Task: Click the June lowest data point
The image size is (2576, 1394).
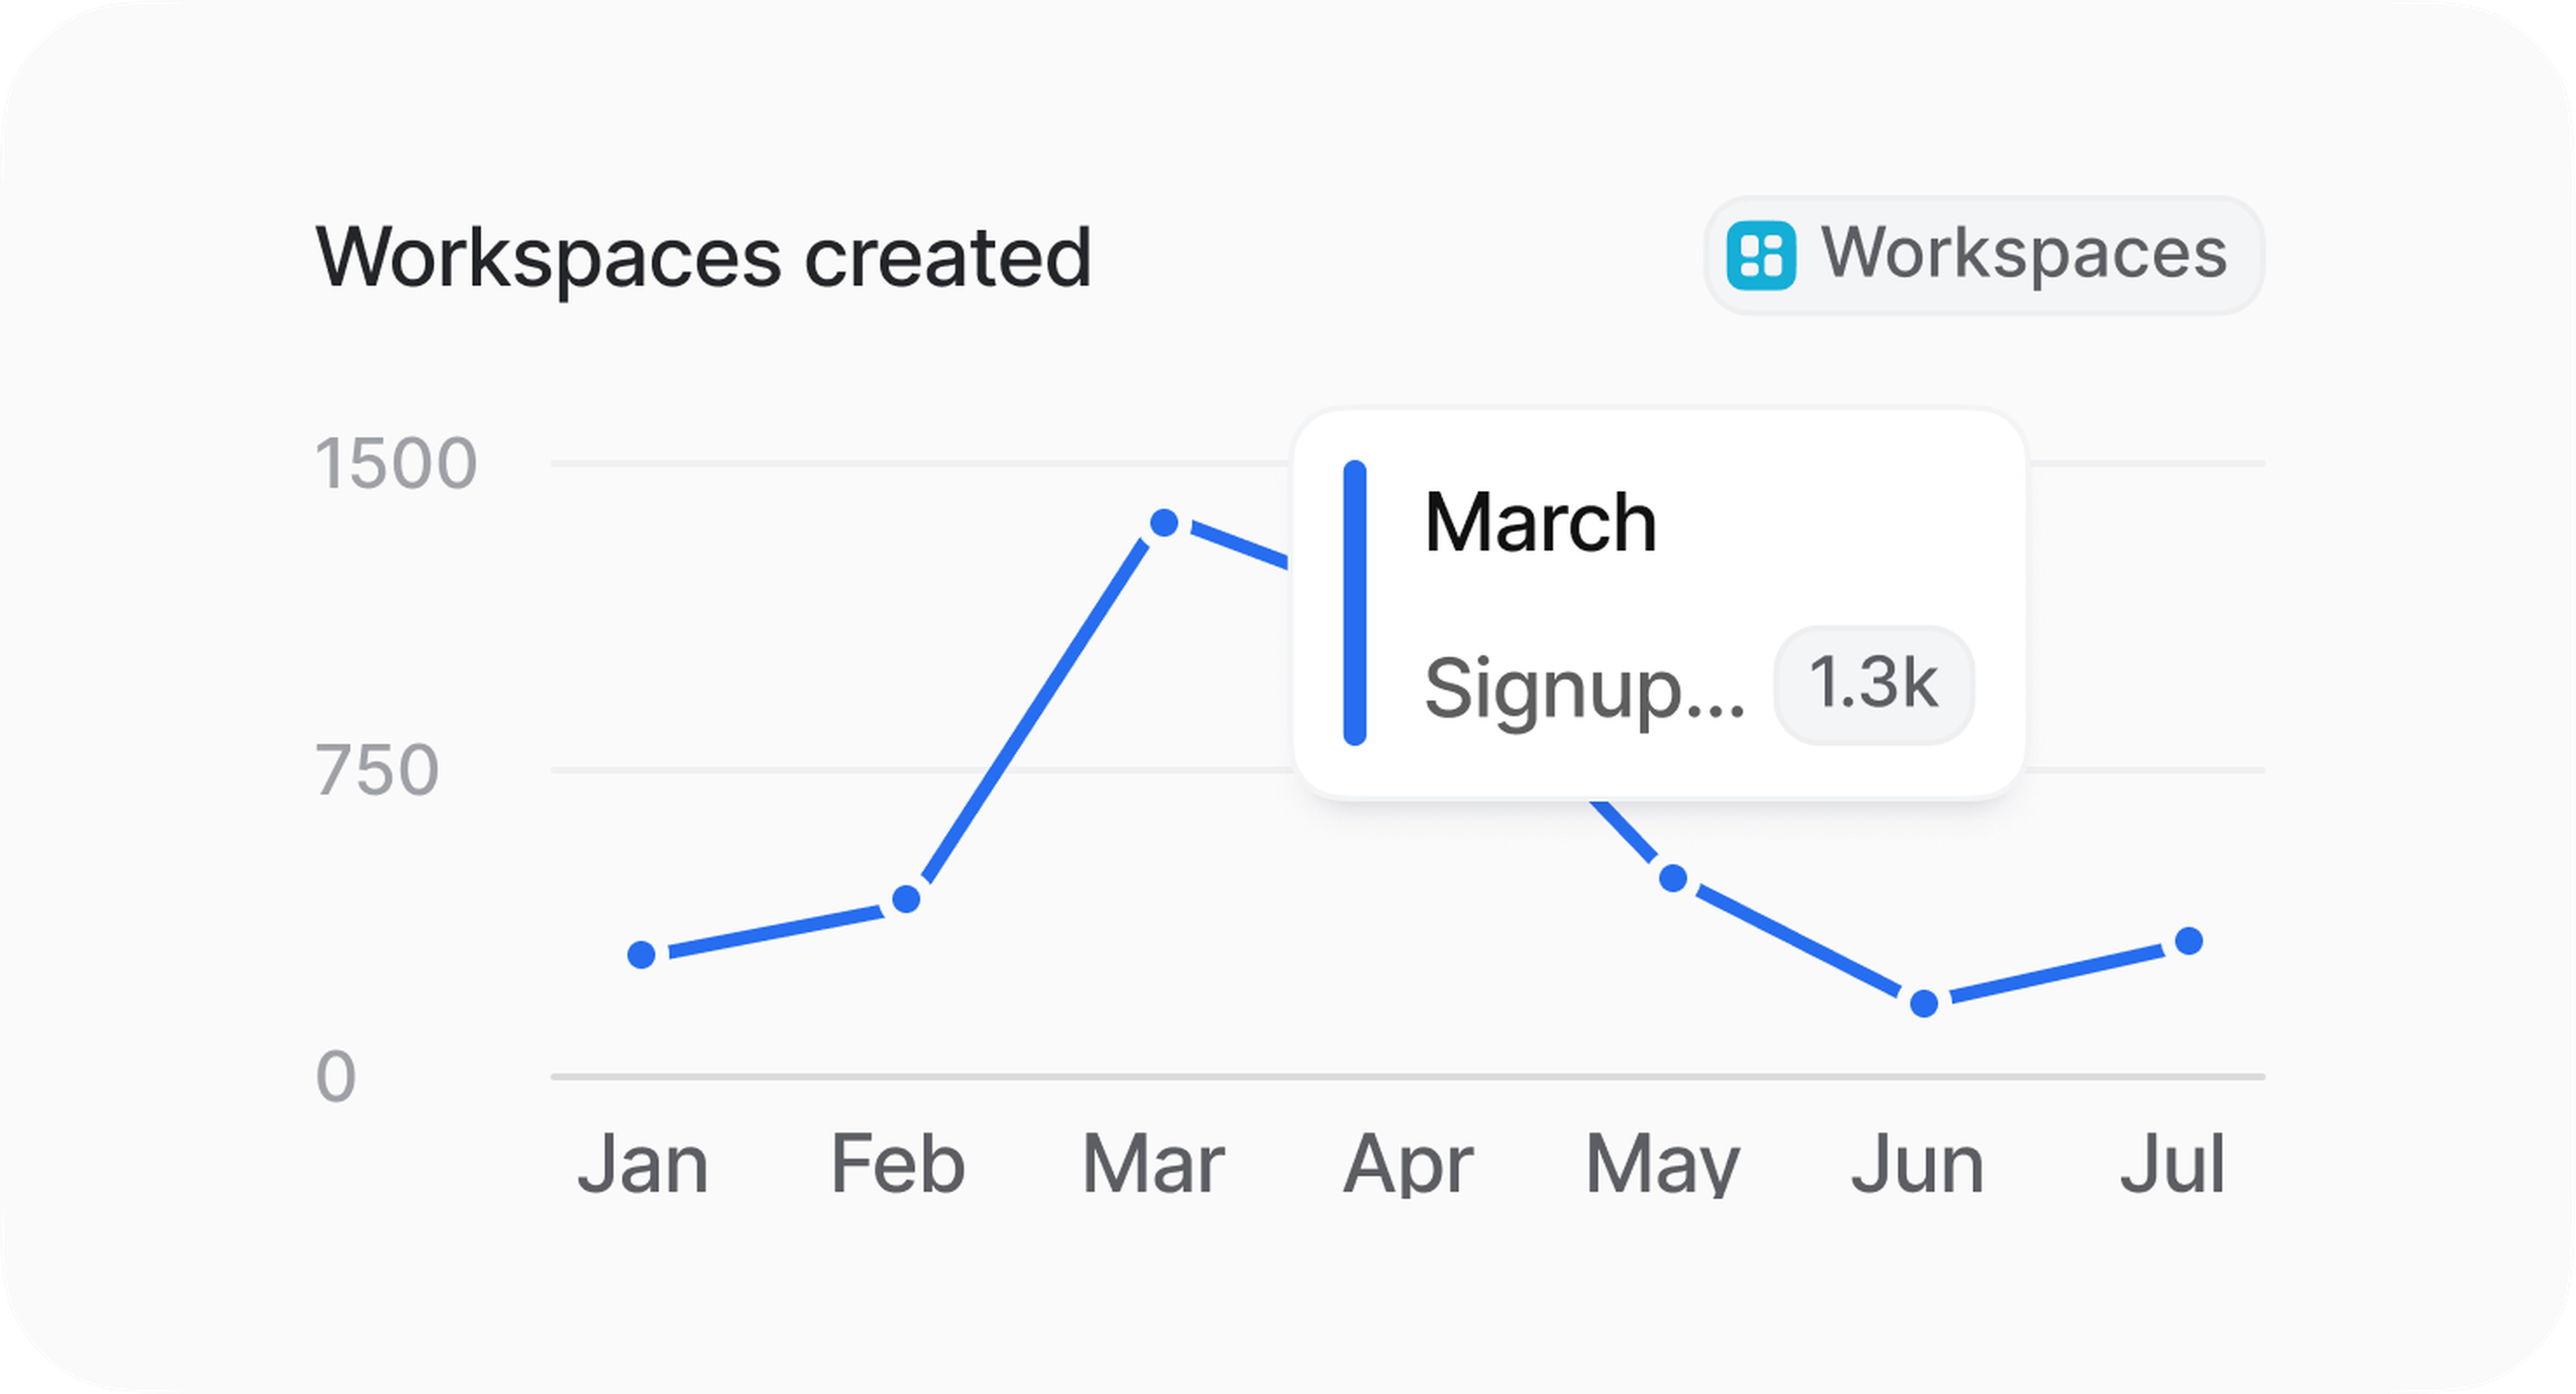Action: (x=1924, y=1003)
